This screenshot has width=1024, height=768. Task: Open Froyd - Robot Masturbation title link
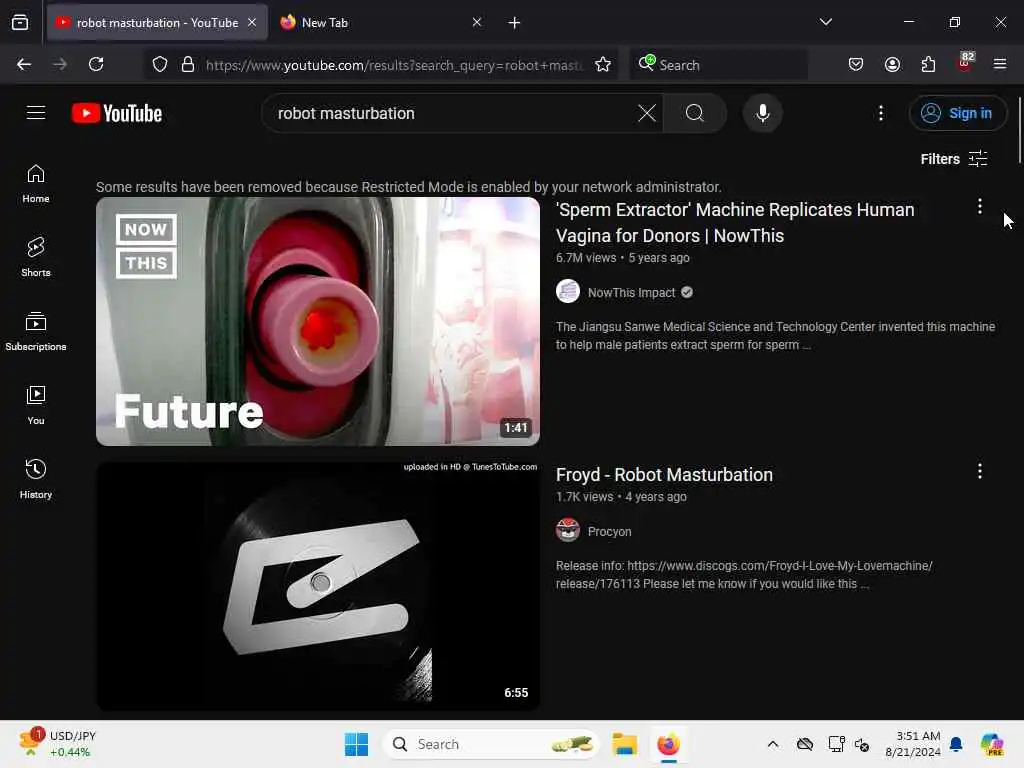pyautogui.click(x=664, y=475)
